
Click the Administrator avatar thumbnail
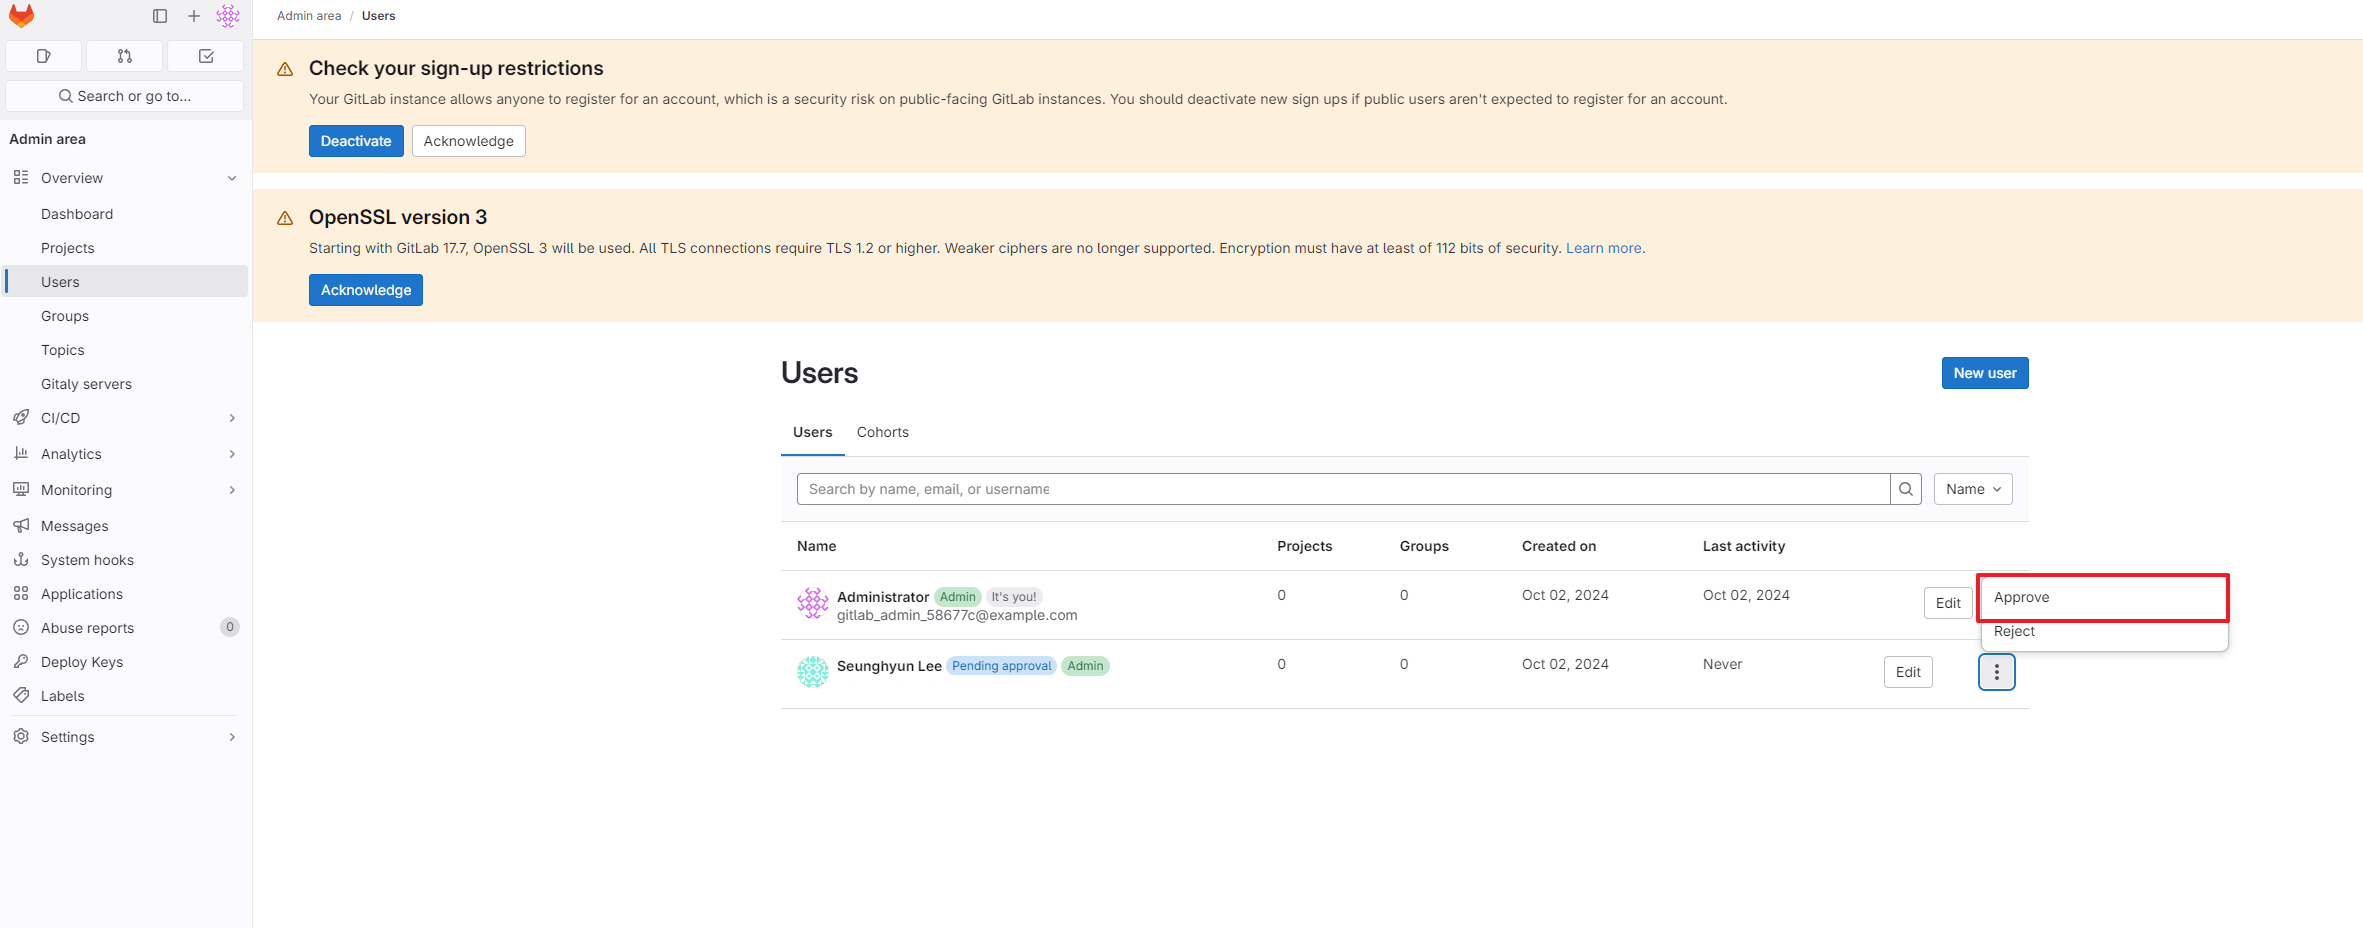(x=813, y=603)
